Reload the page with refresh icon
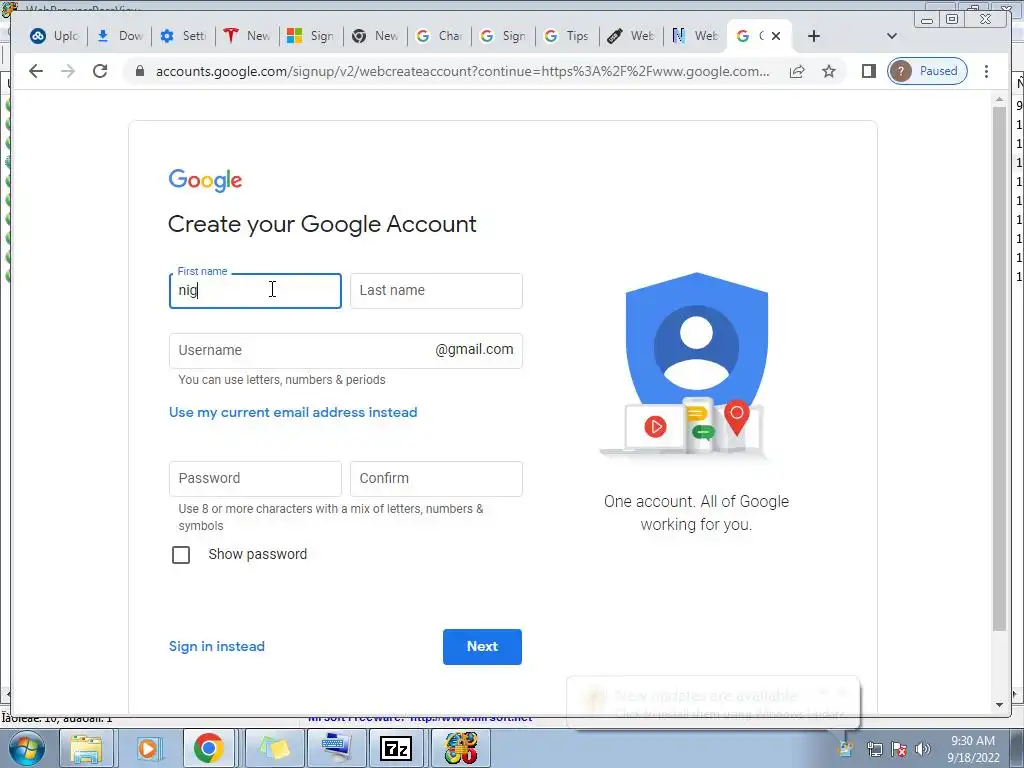The width and height of the screenshot is (1024, 768). point(100,71)
